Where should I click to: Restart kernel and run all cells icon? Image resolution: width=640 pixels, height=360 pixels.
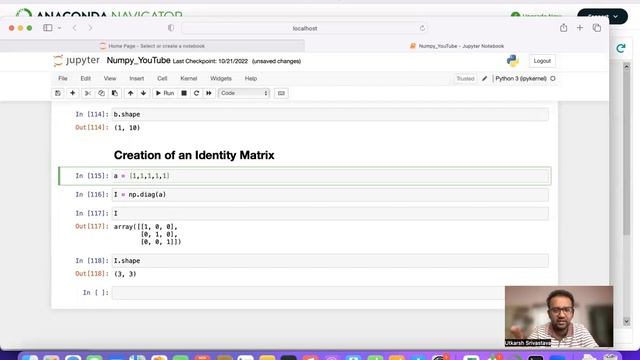click(209, 93)
